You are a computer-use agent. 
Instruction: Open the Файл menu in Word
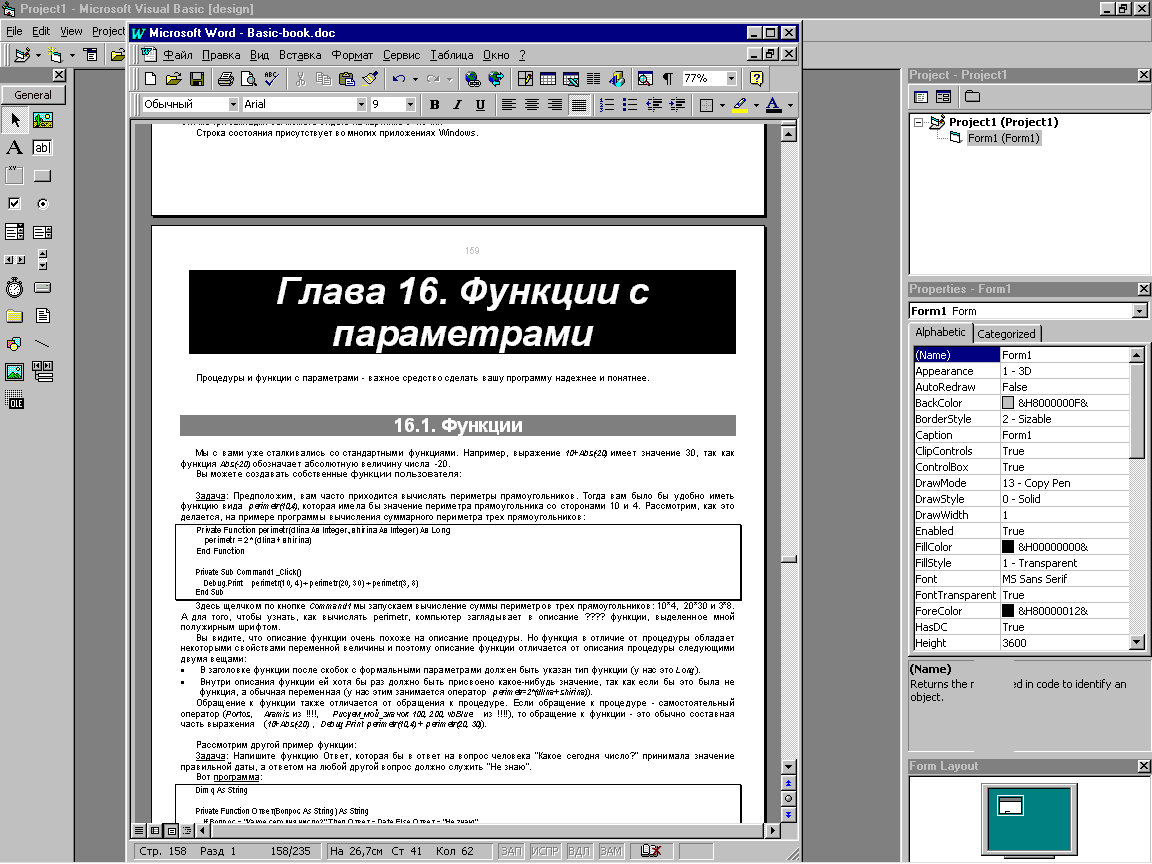click(177, 55)
